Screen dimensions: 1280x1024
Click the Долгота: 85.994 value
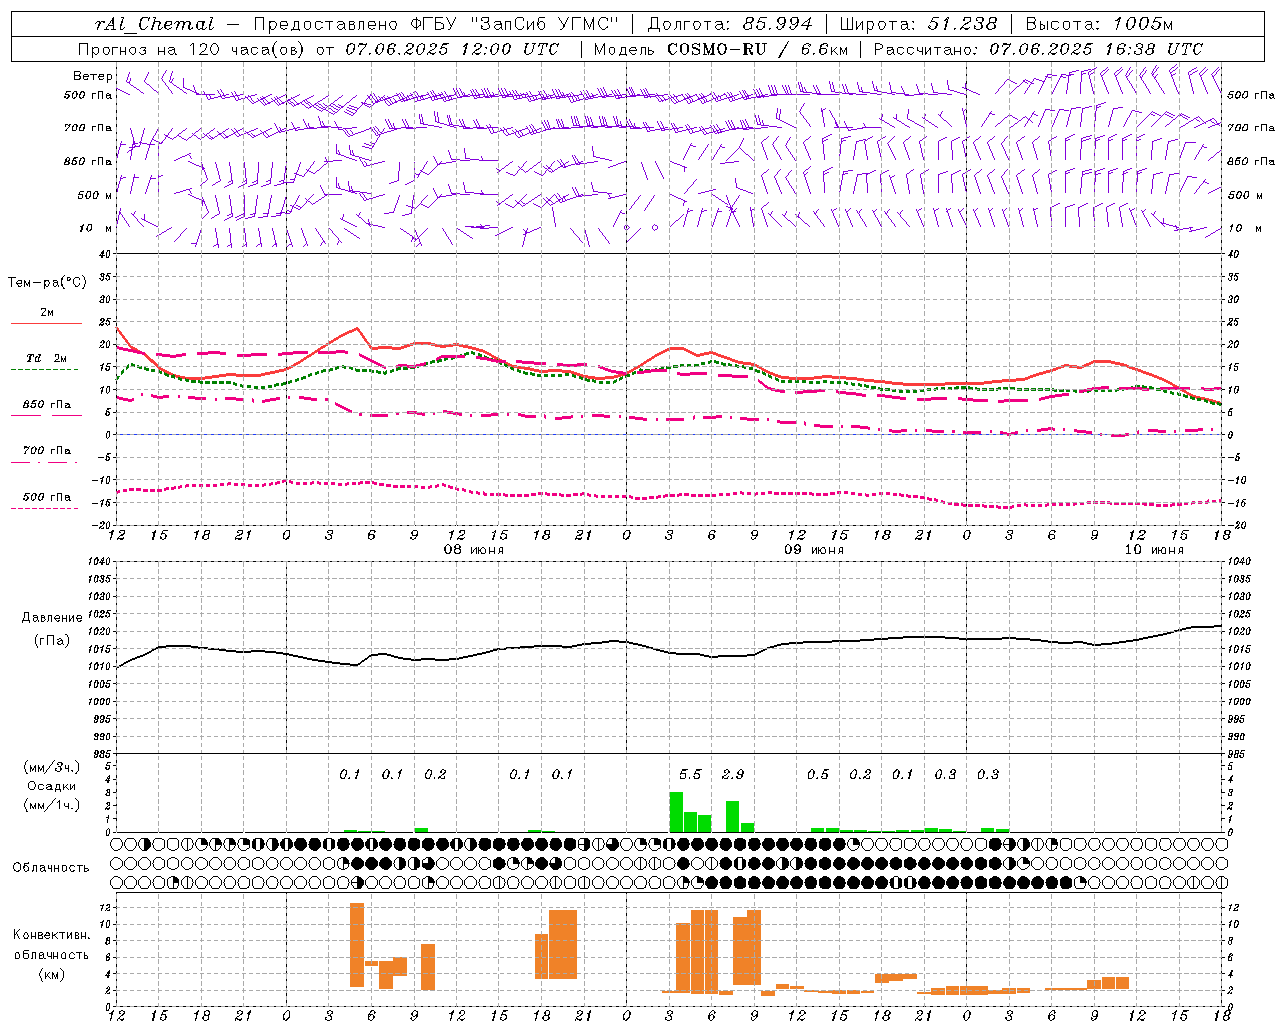point(730,24)
